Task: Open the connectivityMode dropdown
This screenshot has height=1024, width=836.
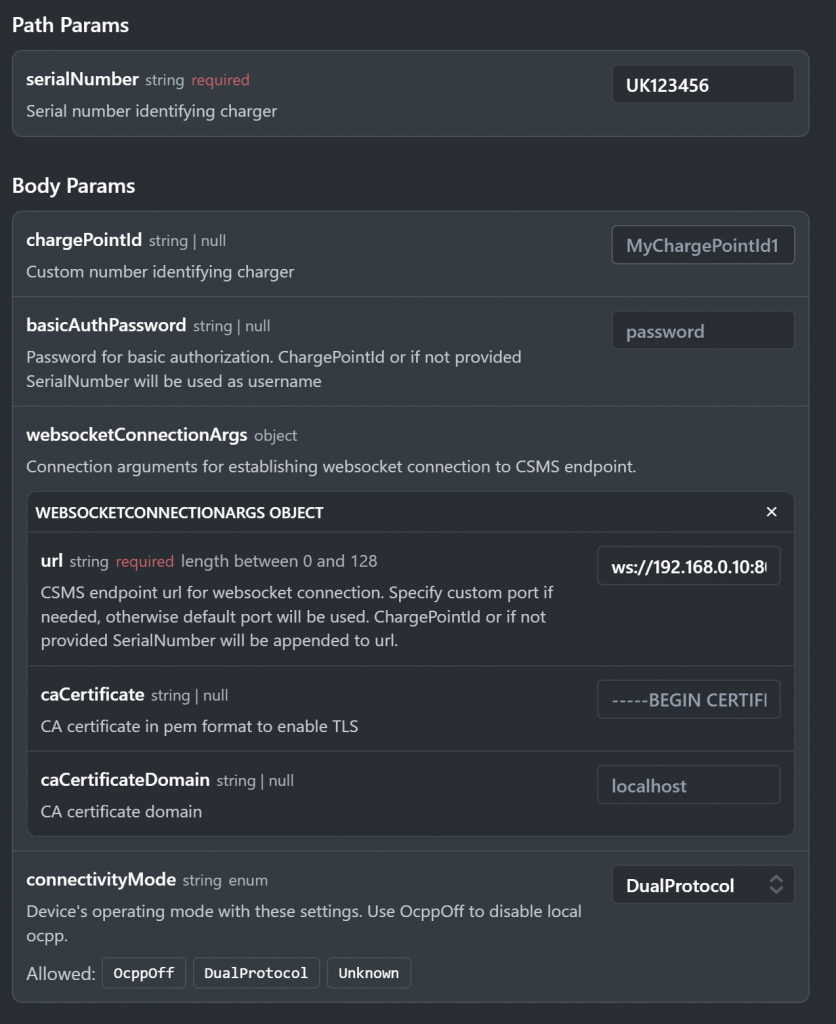Action: point(702,885)
